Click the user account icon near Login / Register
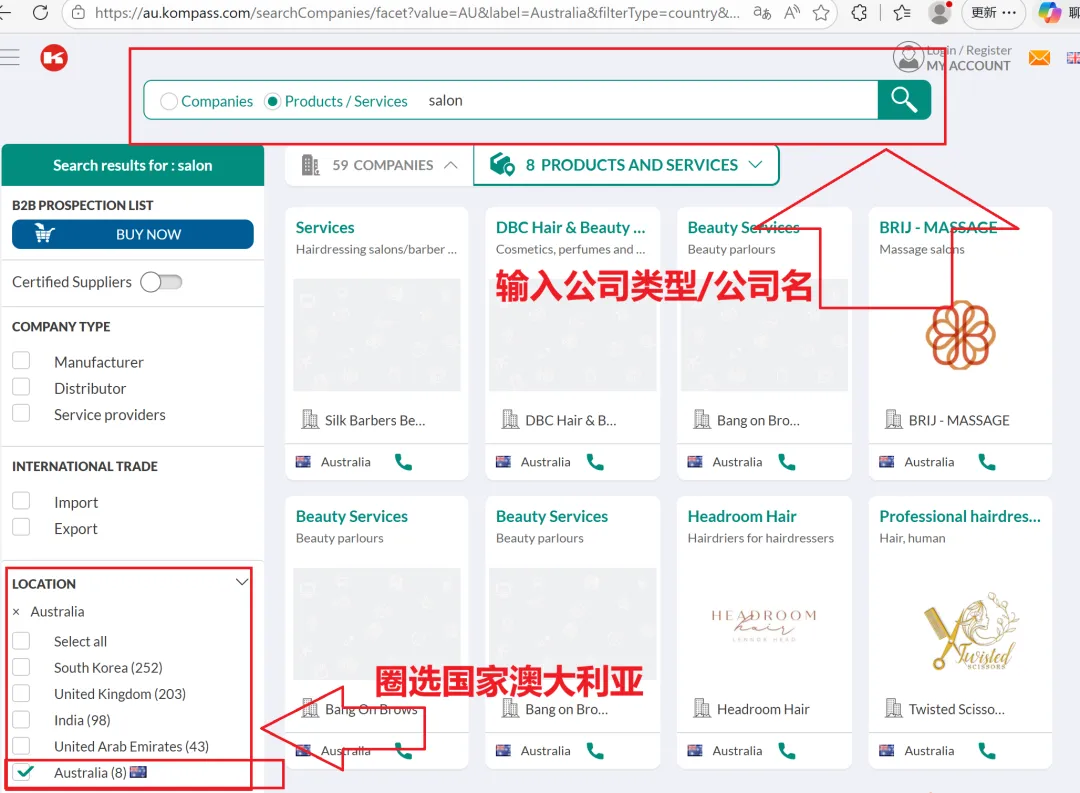Viewport: 1080px width, 793px height. [x=908, y=57]
